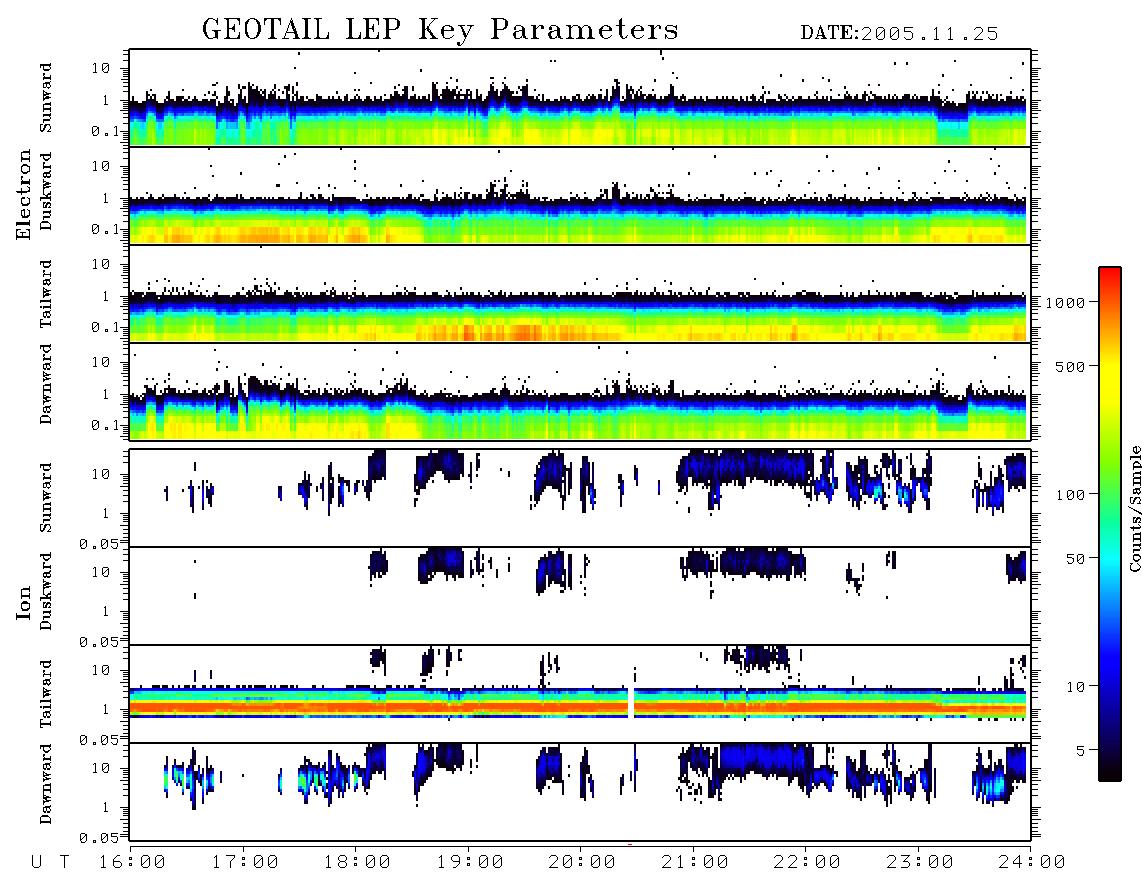This screenshot has width=1142, height=880.
Task: Click the 22:00 time tick label
Action: 807,862
